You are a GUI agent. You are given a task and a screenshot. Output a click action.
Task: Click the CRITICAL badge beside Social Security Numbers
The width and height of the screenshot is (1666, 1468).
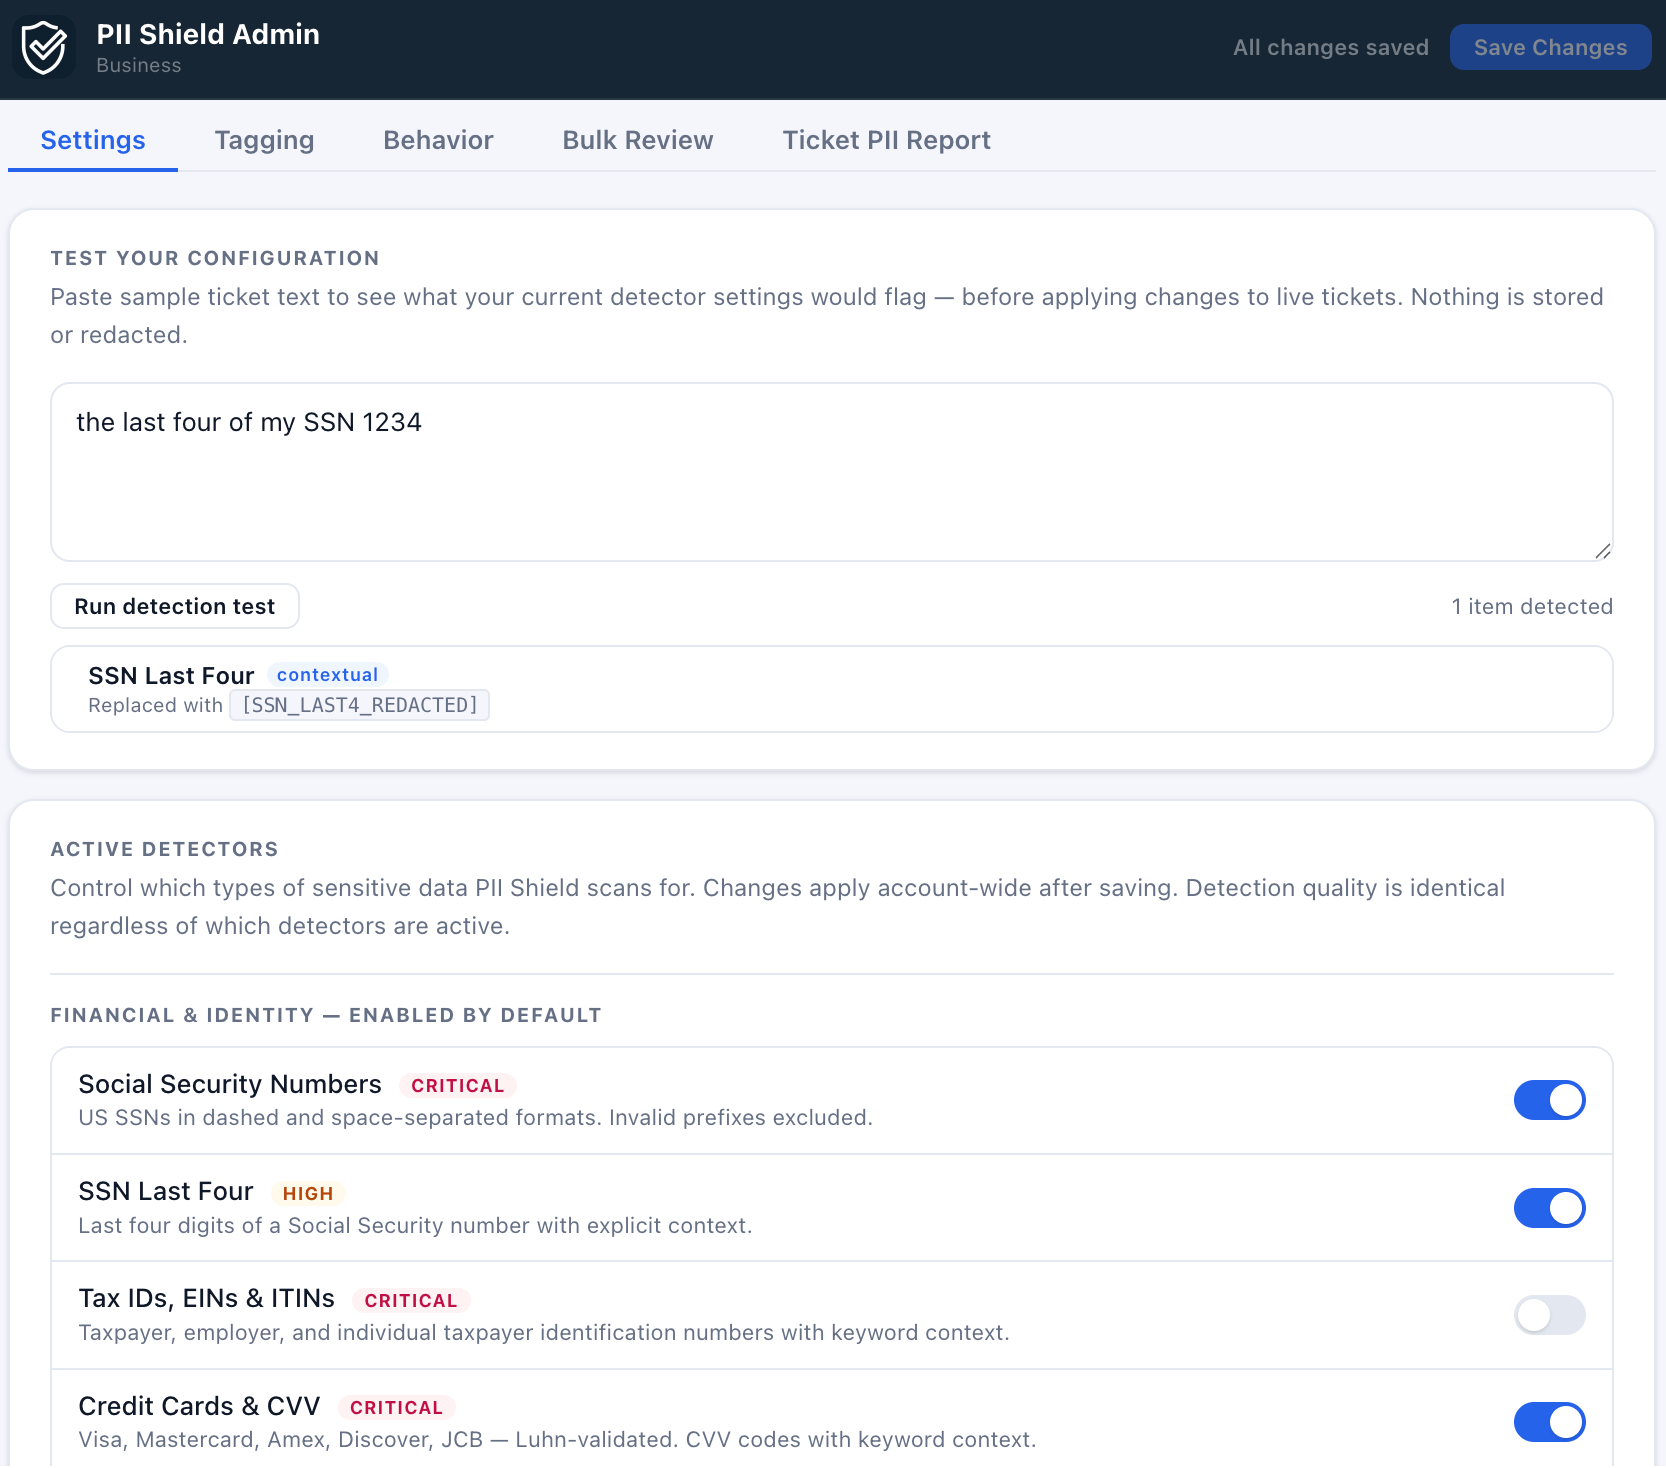458,1086
